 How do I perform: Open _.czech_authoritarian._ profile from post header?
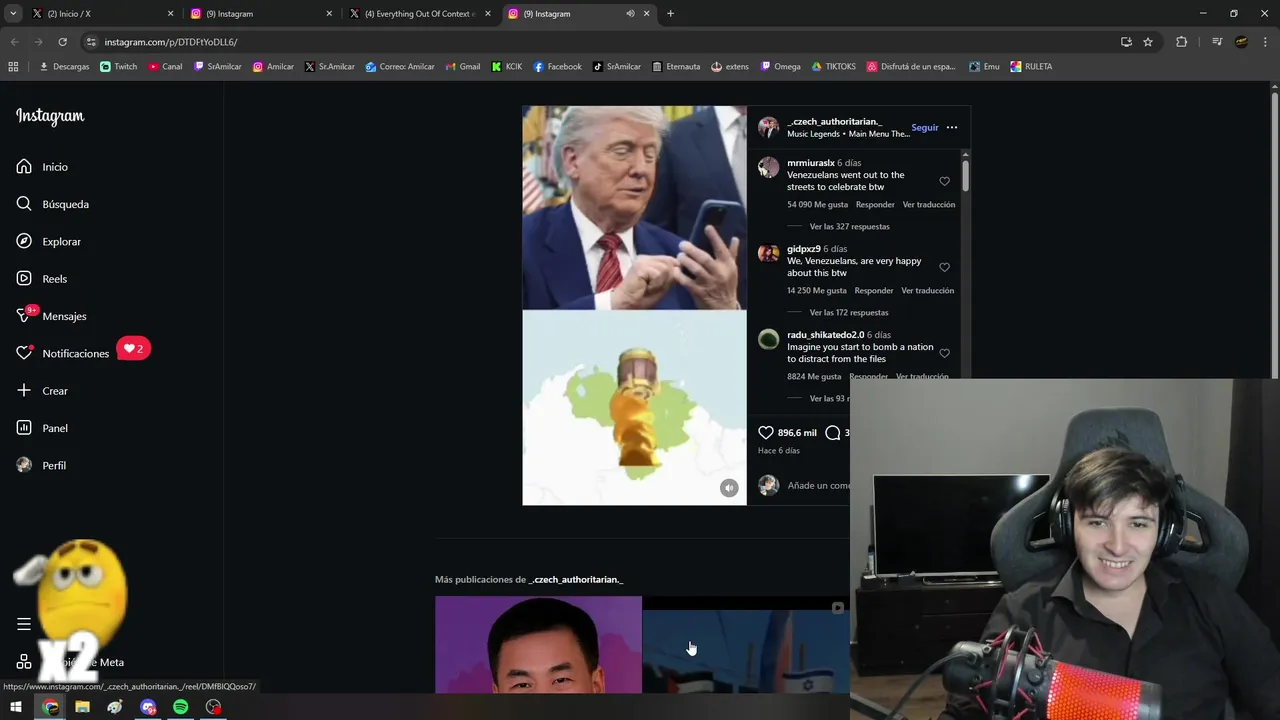tap(834, 122)
